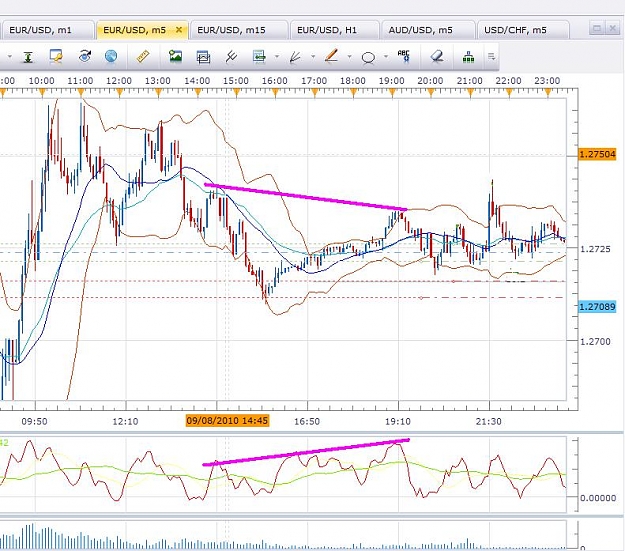Click the 23:00 label on top timeline

click(x=547, y=81)
